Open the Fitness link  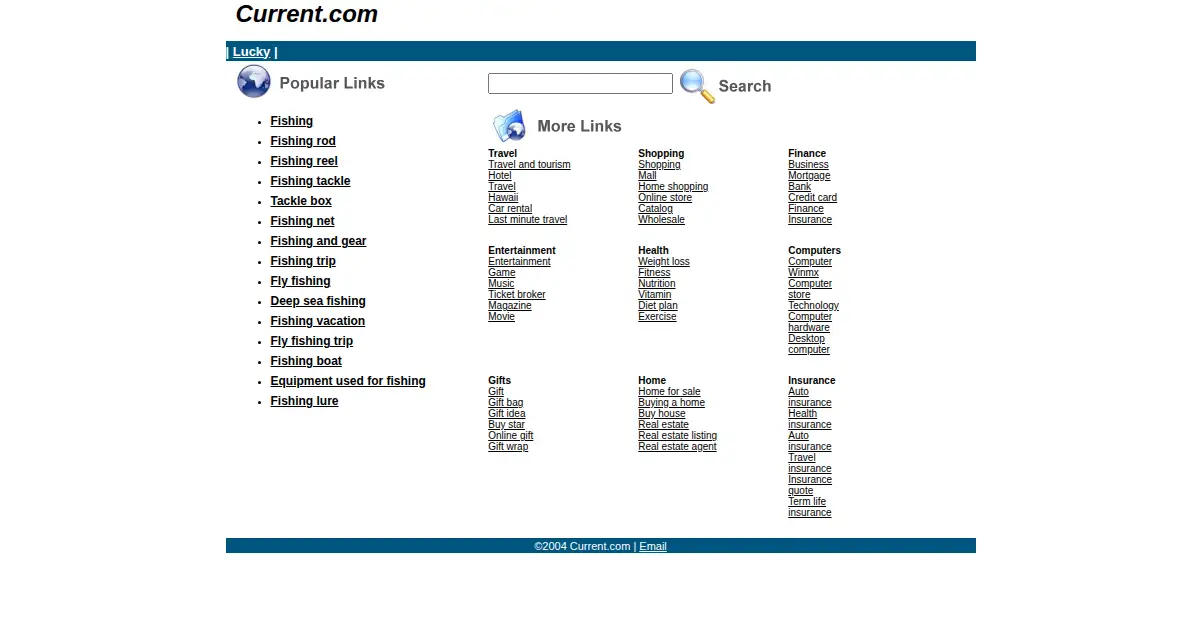pos(654,273)
